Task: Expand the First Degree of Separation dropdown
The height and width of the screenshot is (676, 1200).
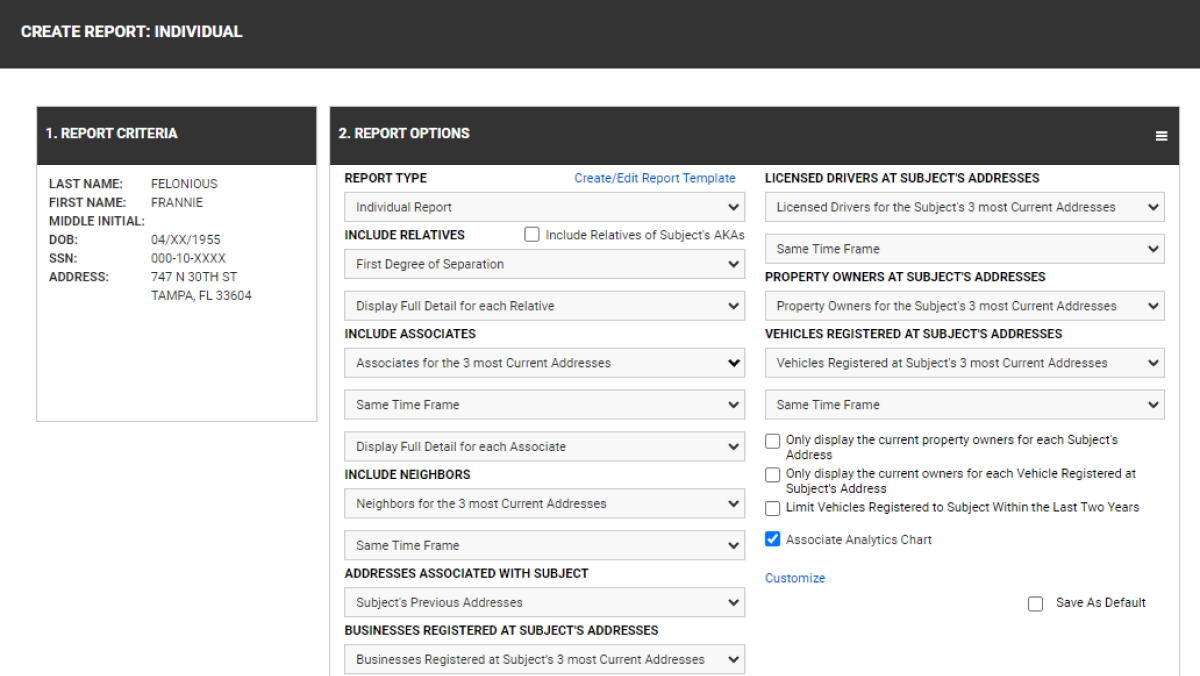Action: (x=544, y=264)
